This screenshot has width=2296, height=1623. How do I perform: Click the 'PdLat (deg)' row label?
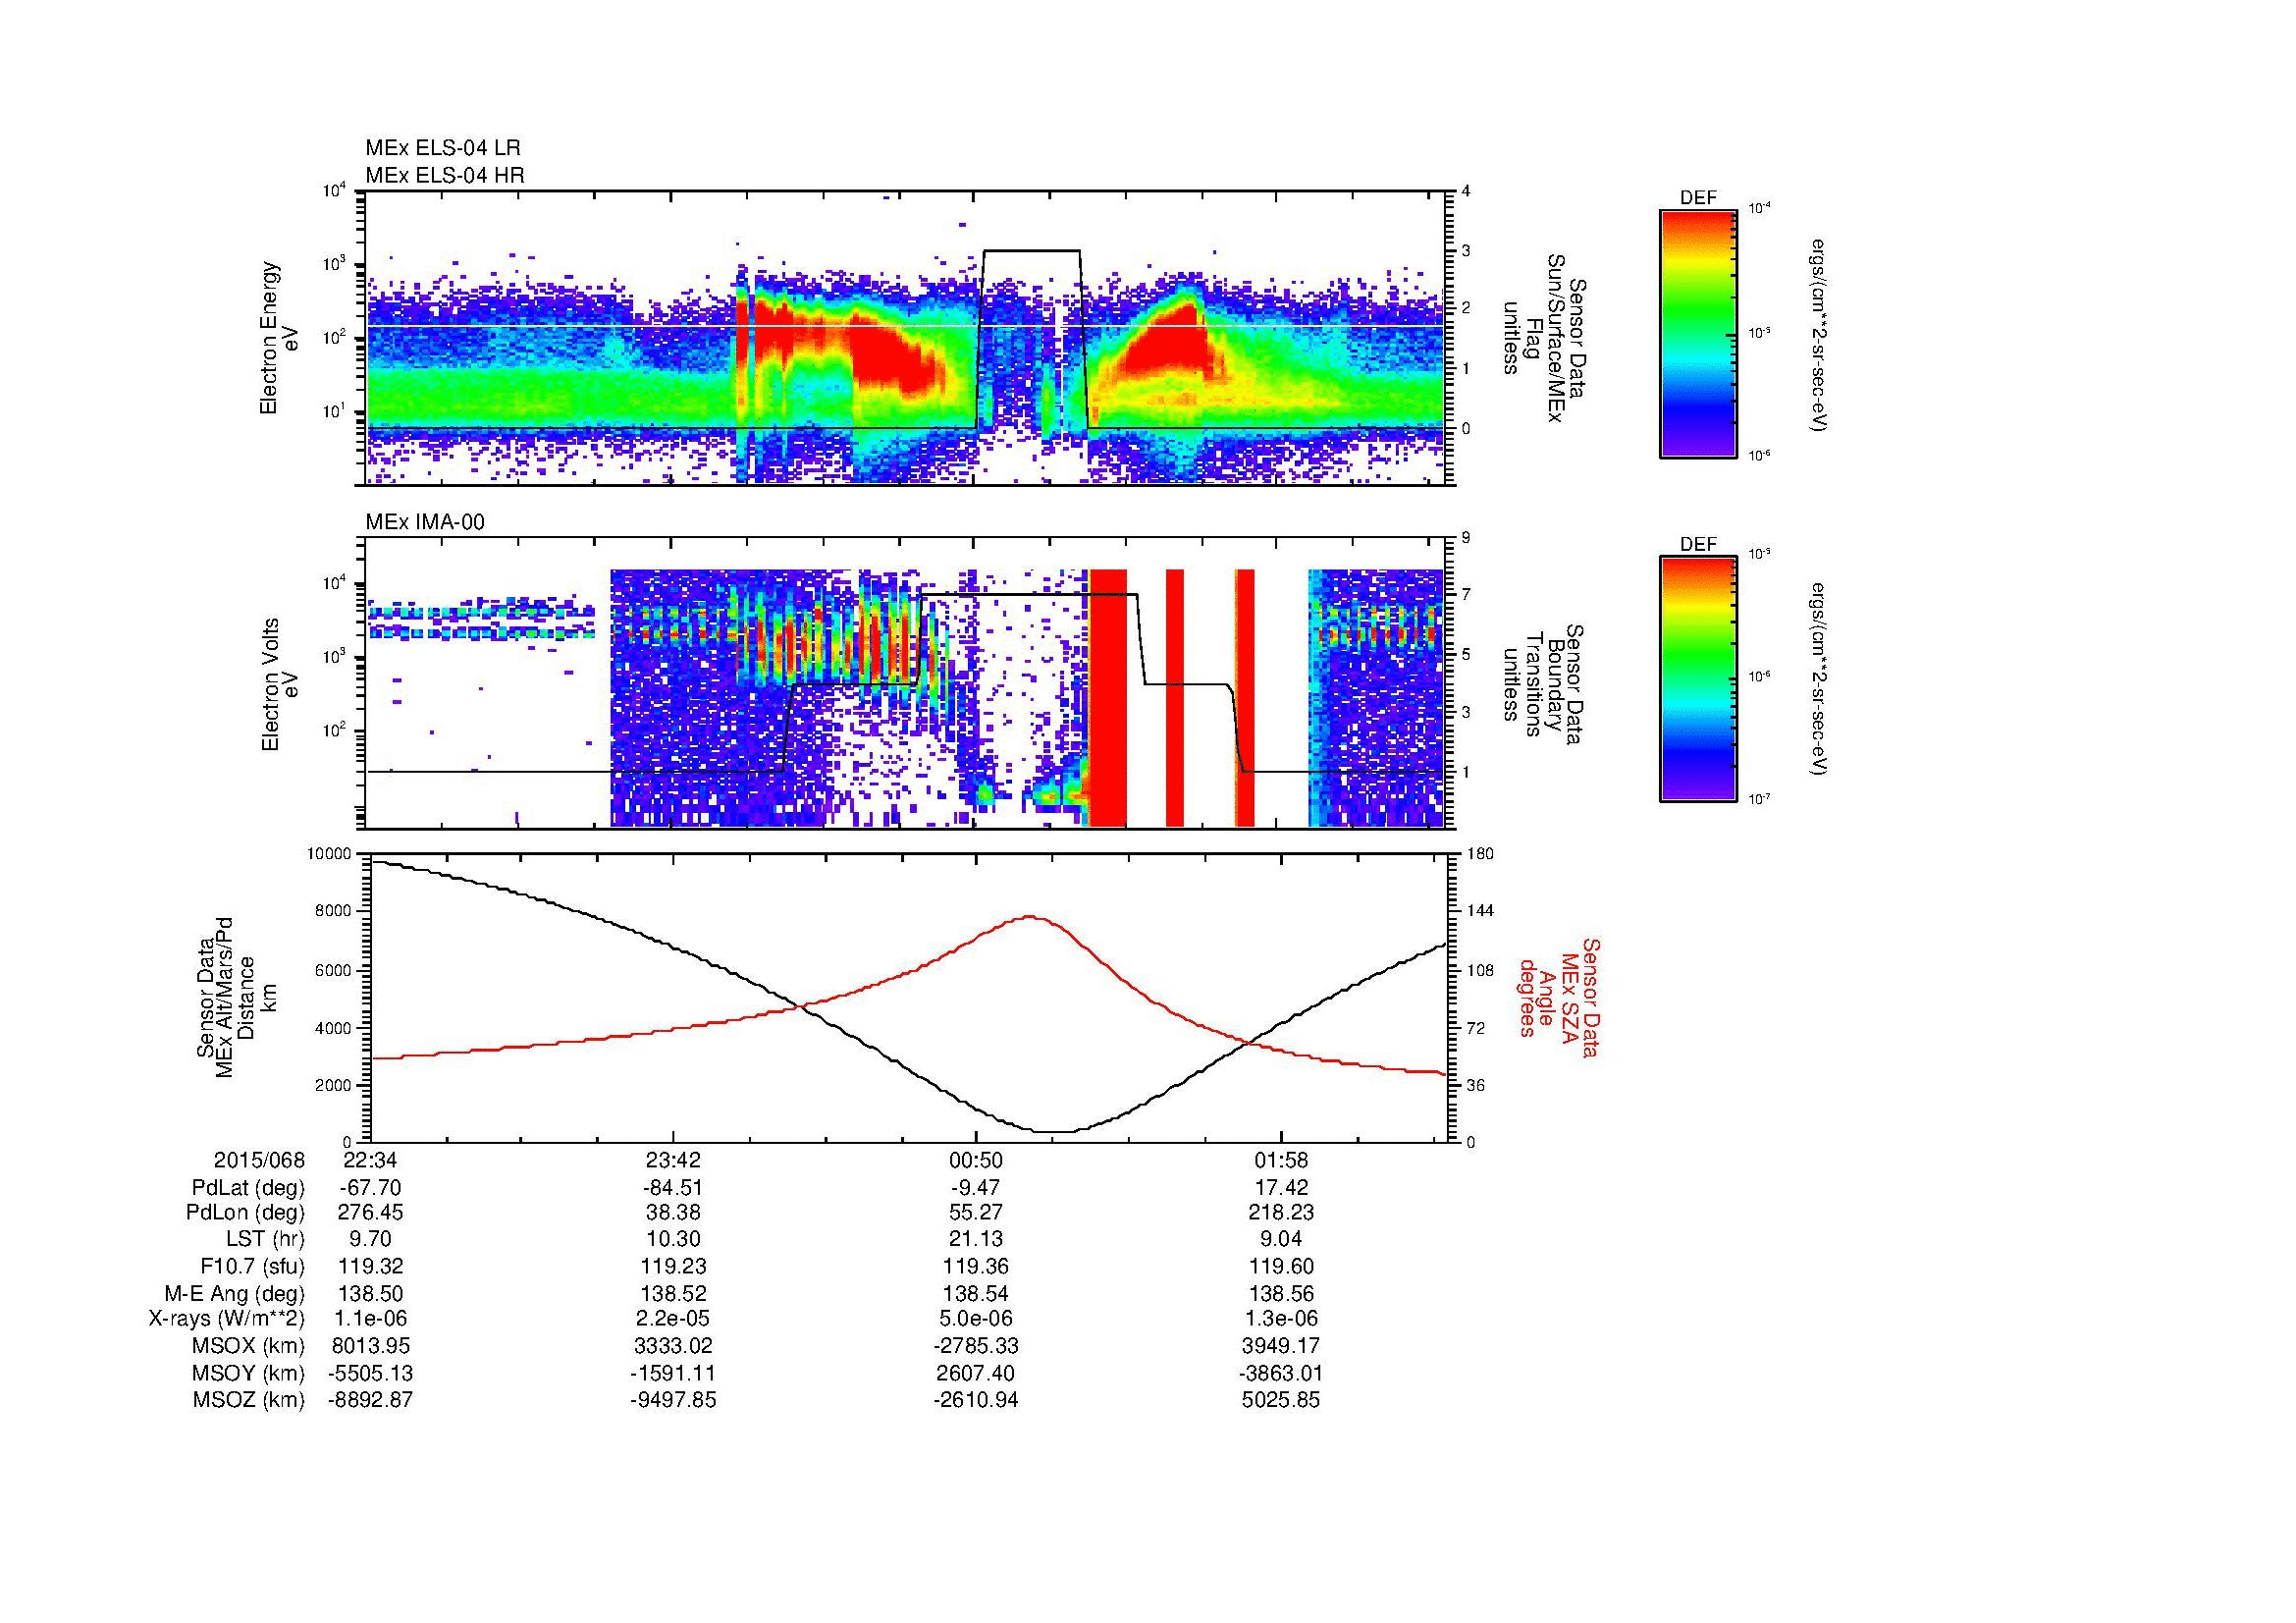click(248, 1188)
